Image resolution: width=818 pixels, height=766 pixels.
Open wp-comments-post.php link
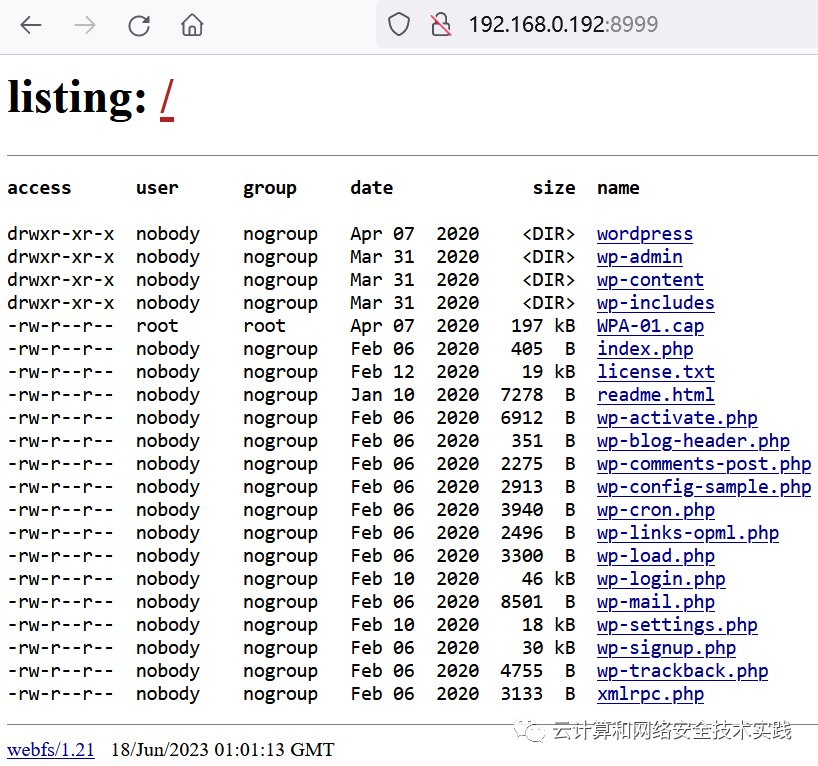click(x=704, y=464)
